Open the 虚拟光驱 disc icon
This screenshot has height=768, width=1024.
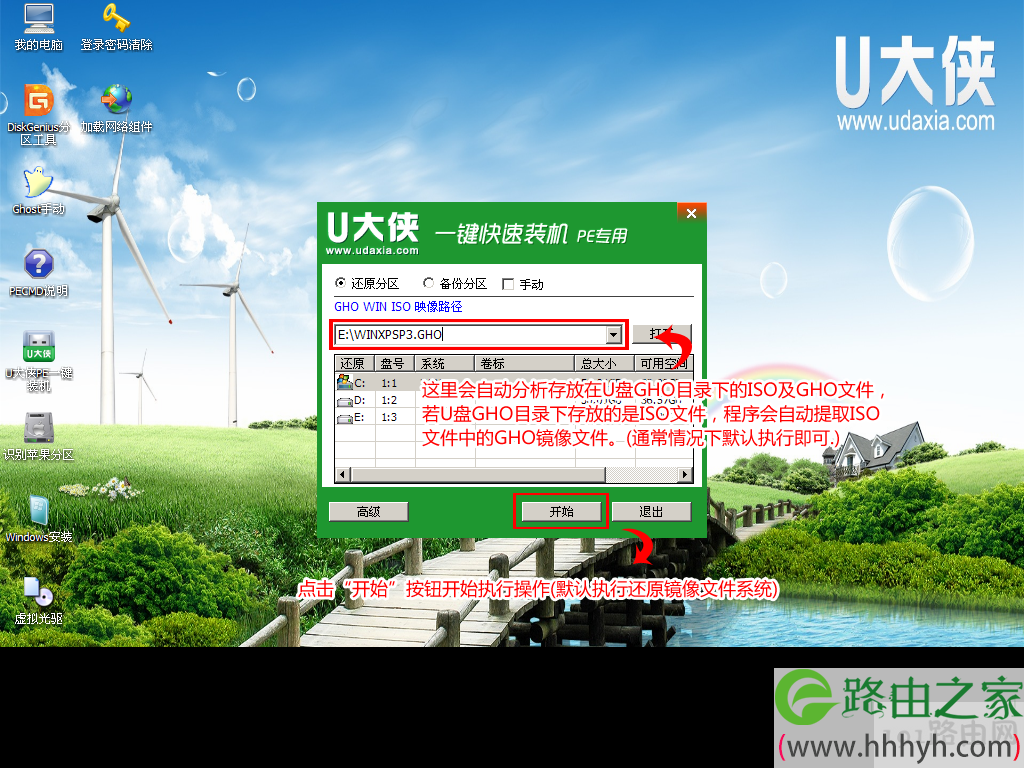[x=39, y=601]
